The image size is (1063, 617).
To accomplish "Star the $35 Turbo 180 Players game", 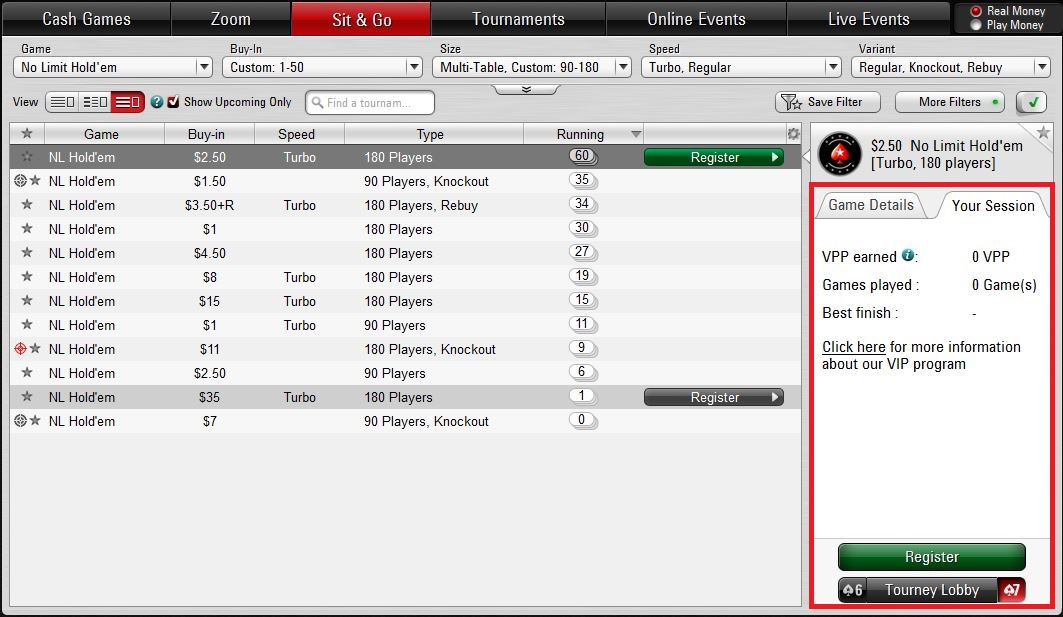I will point(26,396).
